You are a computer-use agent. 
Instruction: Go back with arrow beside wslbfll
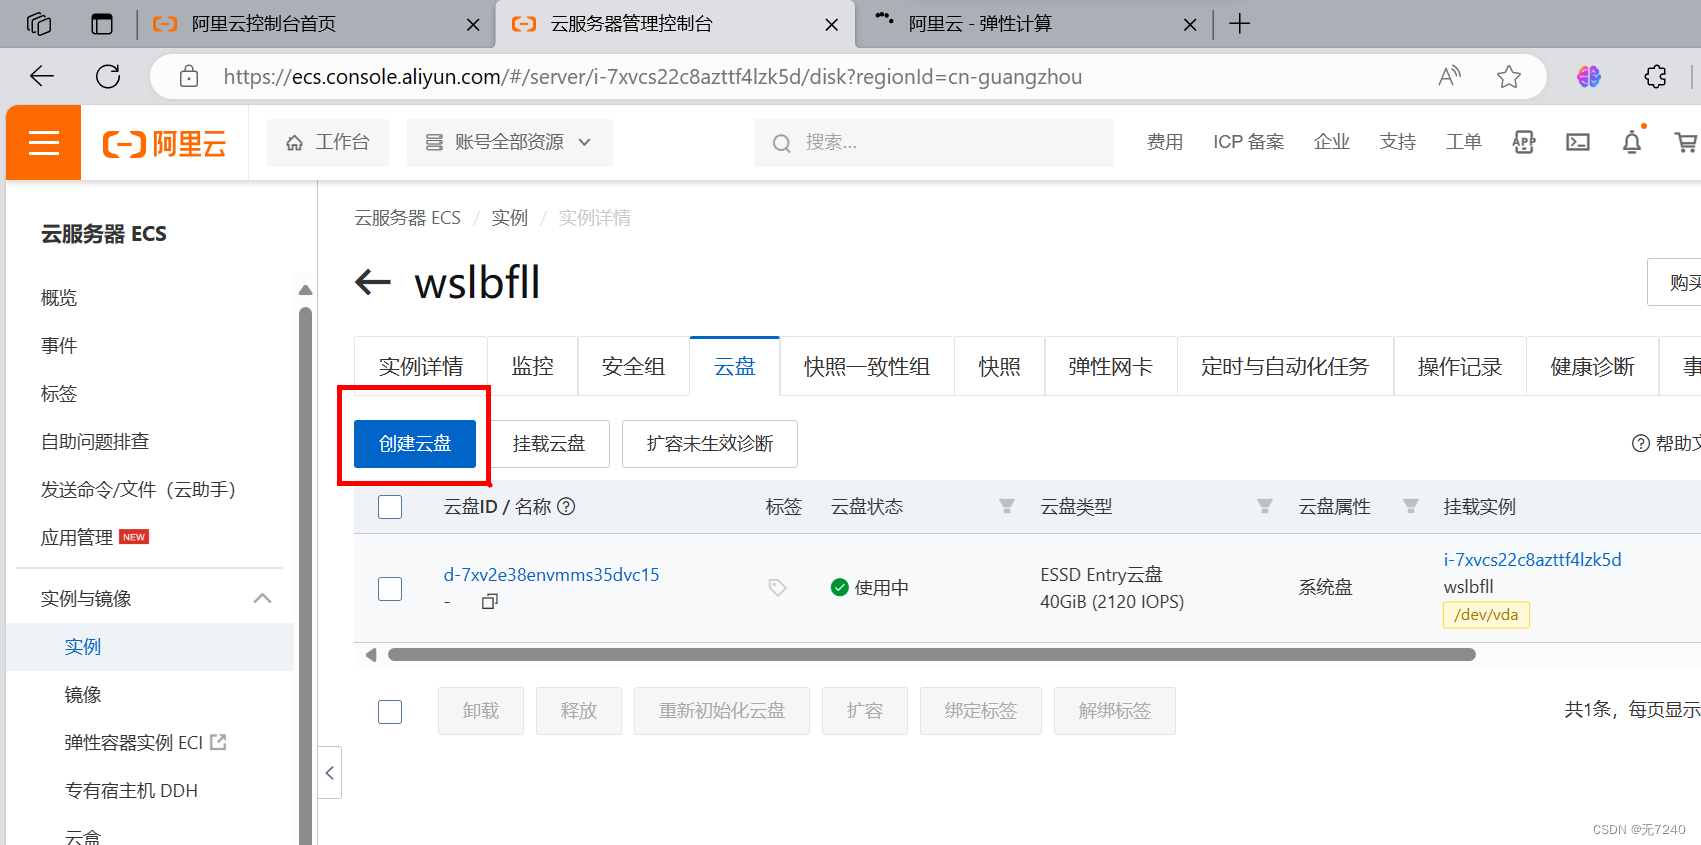coord(373,282)
